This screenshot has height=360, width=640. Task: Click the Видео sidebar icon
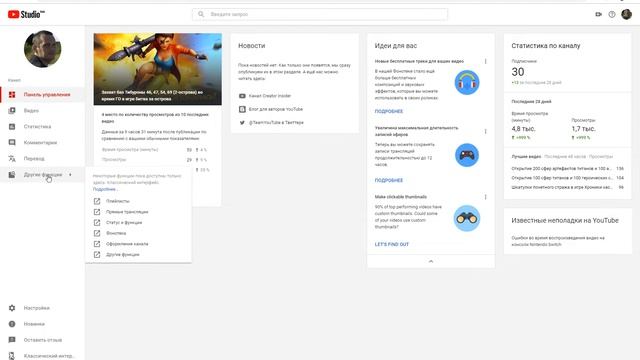pyautogui.click(x=12, y=111)
